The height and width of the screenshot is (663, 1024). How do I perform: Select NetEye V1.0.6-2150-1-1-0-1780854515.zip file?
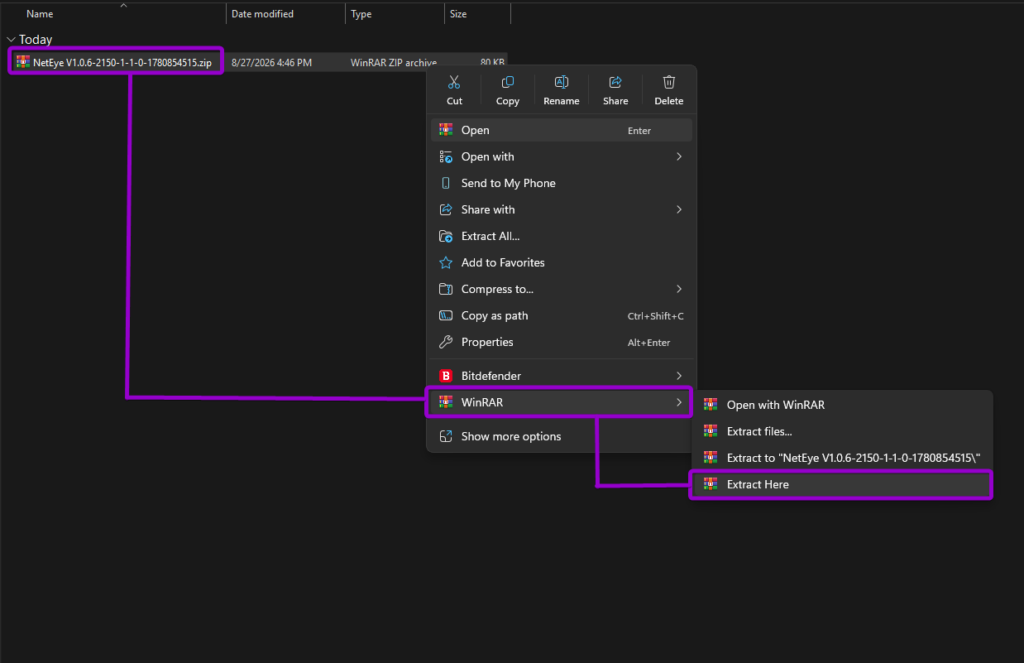[122, 63]
